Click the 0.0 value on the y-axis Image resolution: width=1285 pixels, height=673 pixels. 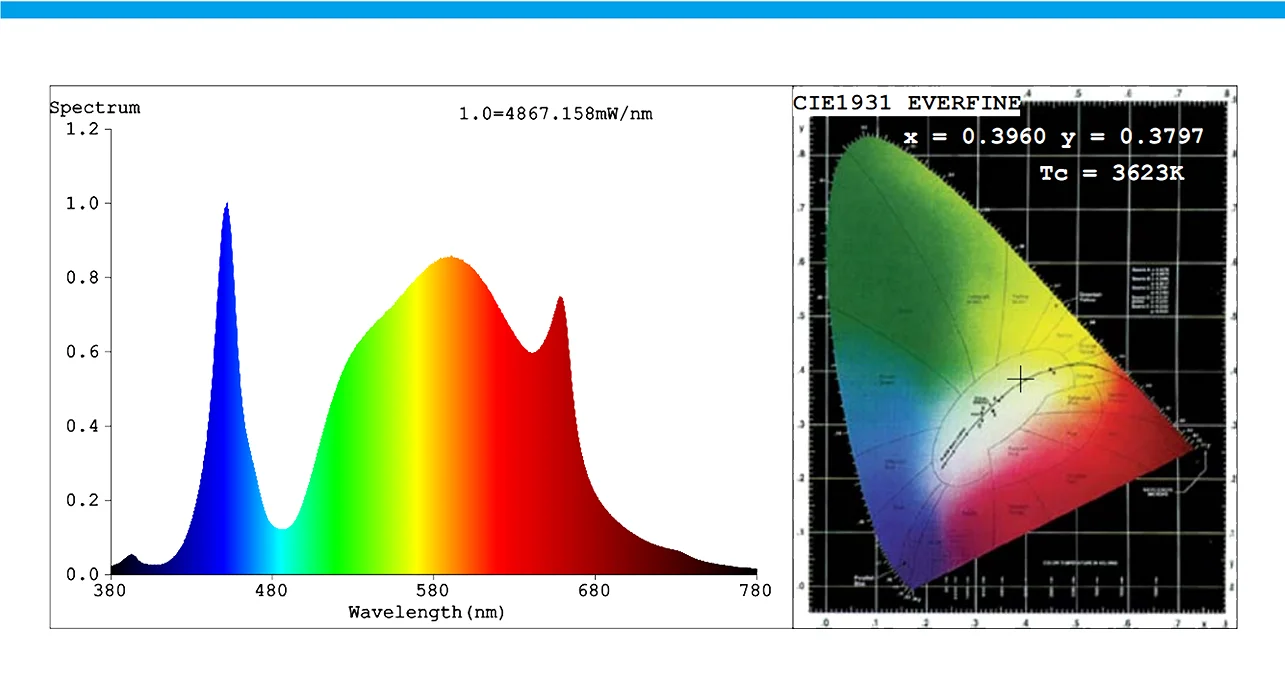82,575
